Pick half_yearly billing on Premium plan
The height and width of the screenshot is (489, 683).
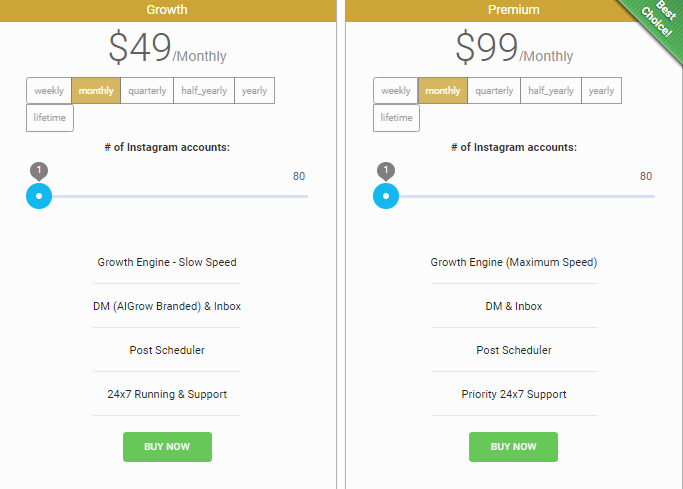coord(551,91)
